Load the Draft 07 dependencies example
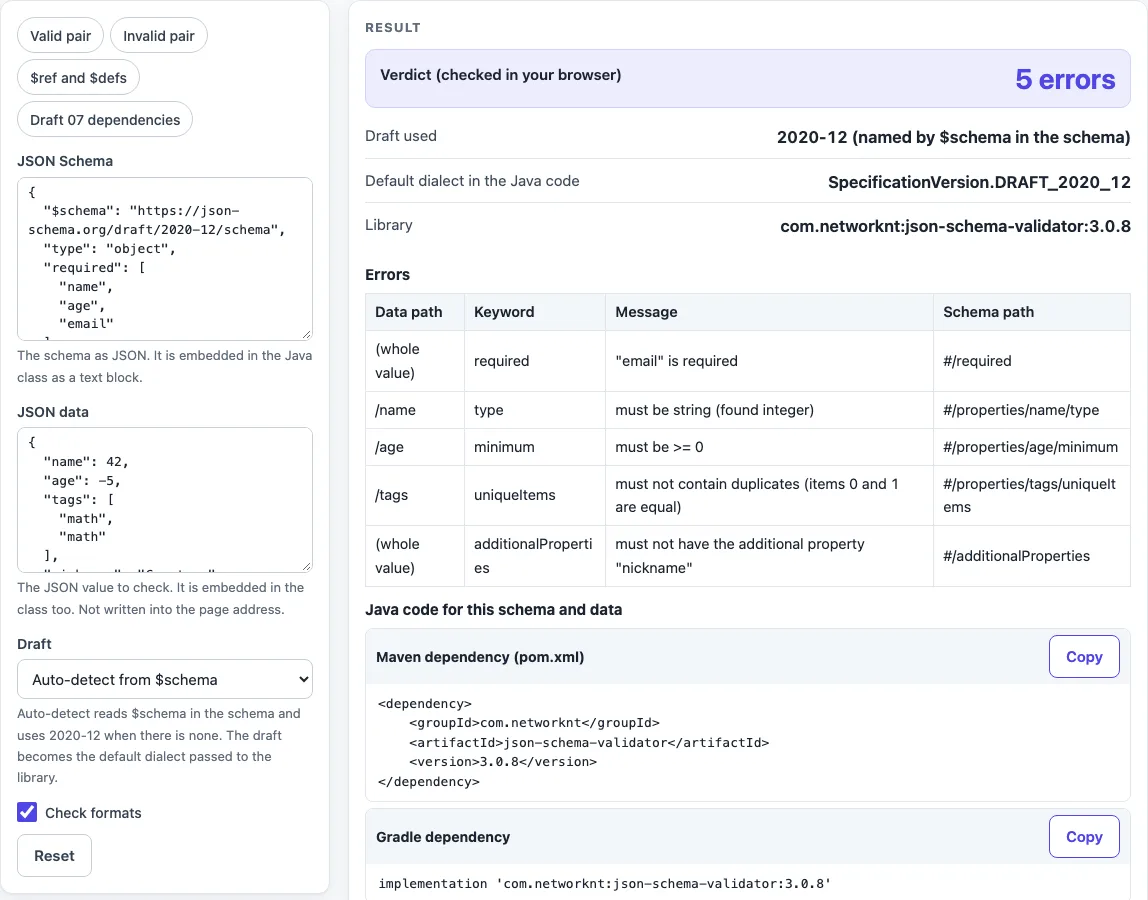 pyautogui.click(x=105, y=119)
